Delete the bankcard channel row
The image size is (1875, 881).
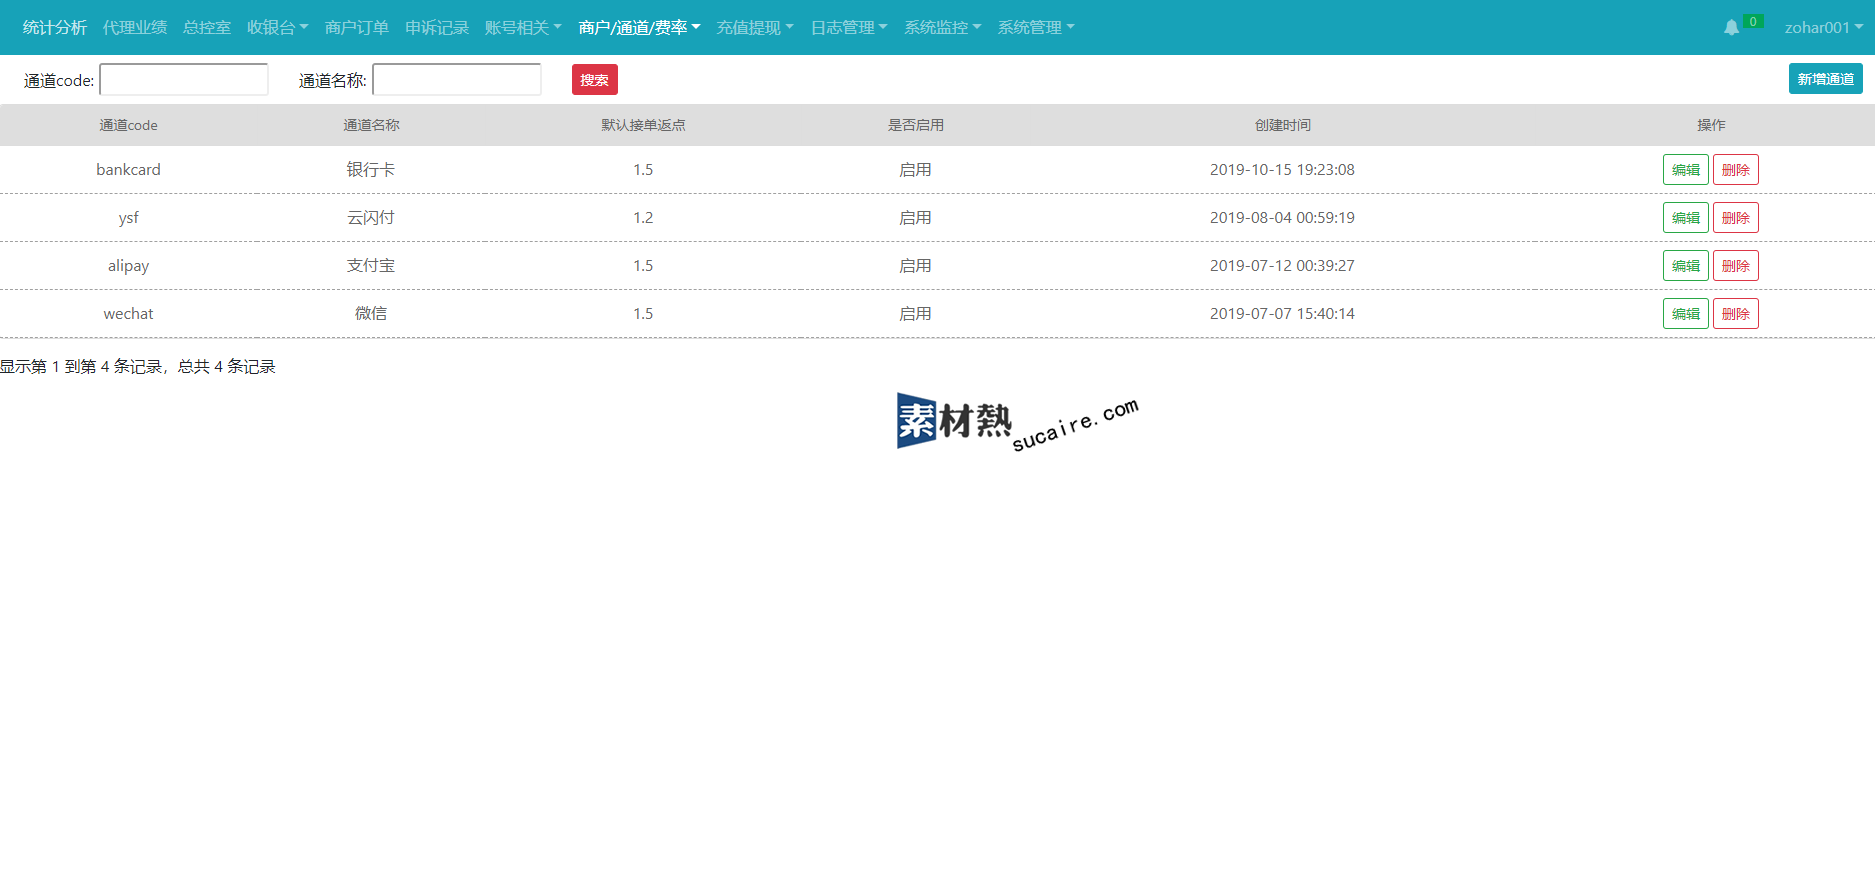click(x=1736, y=170)
